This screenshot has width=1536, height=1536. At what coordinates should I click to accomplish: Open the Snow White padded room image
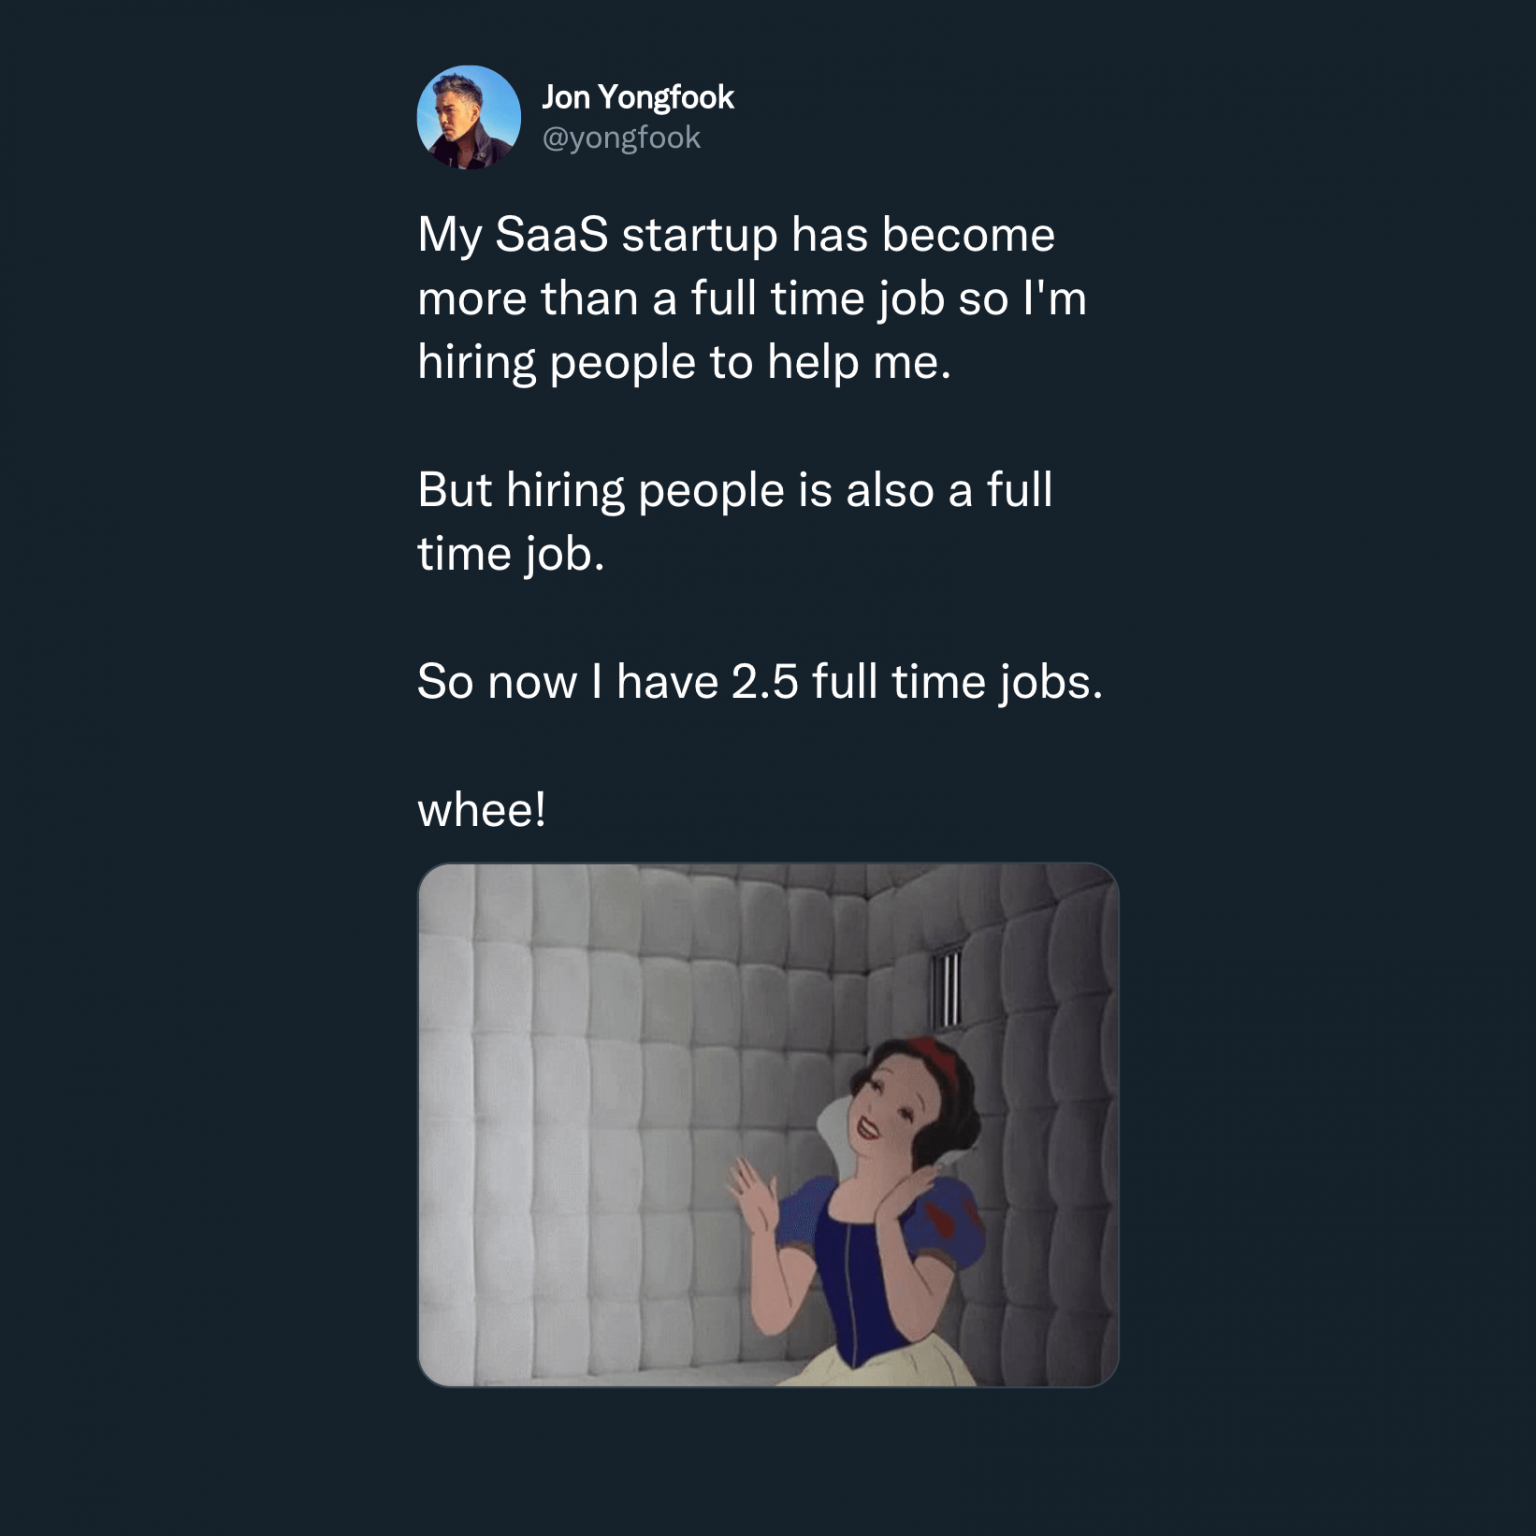pyautogui.click(x=767, y=1124)
